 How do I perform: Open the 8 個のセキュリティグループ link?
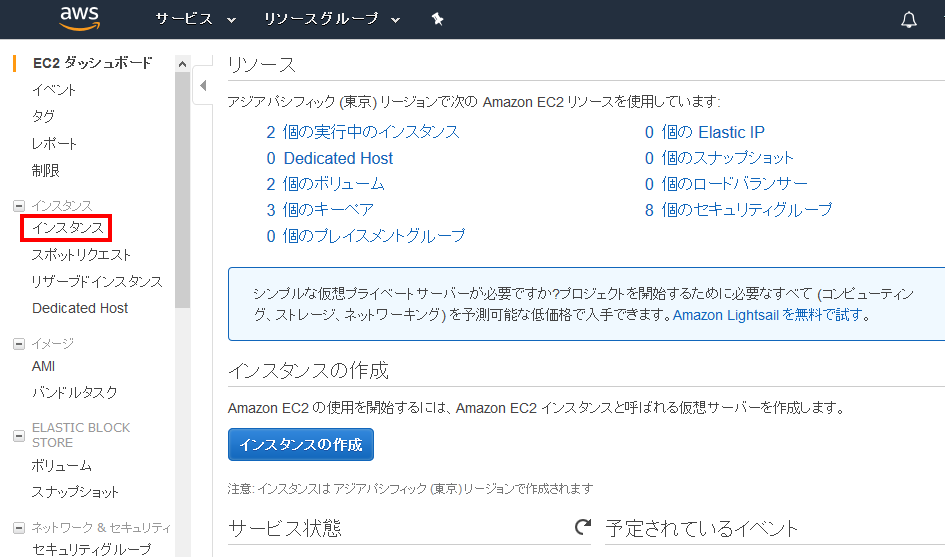tap(738, 210)
